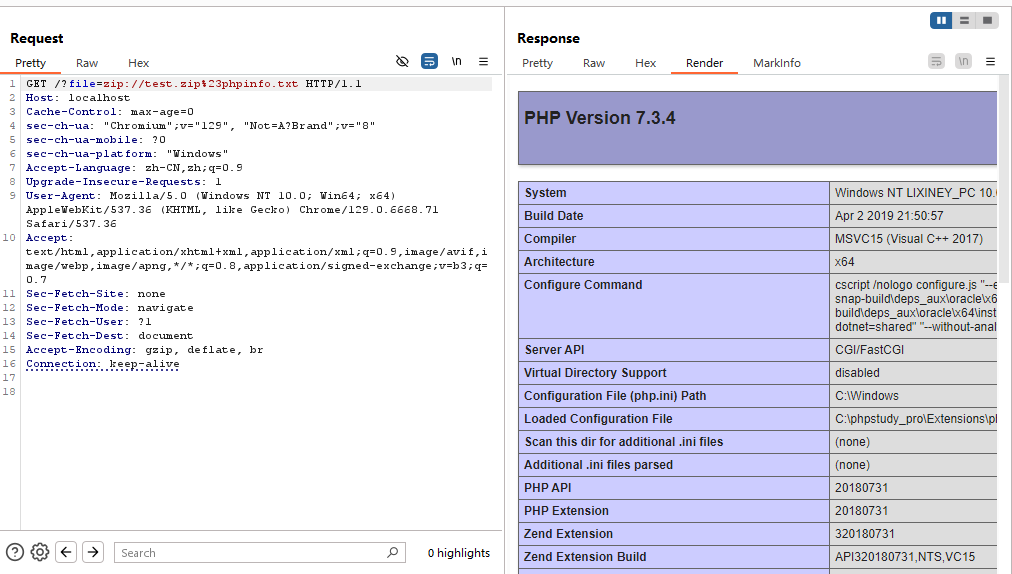The image size is (1012, 574).
Task: Open the Request panel options menu
Action: (483, 62)
